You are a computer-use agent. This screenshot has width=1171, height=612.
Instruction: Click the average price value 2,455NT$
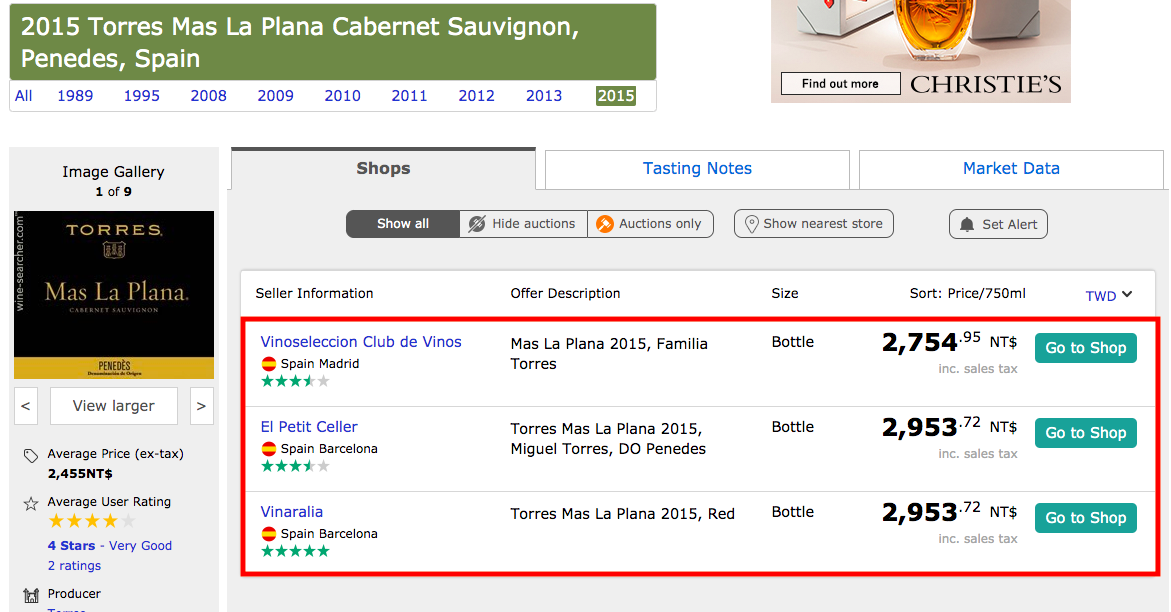[x=80, y=474]
